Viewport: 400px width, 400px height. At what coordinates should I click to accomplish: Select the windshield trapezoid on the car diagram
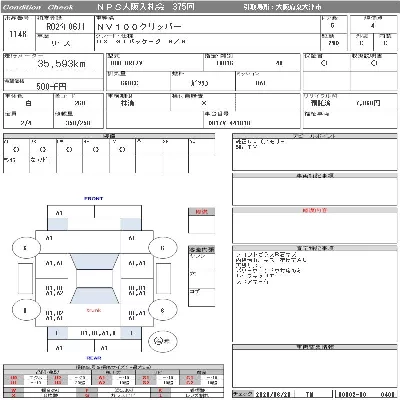click(x=95, y=262)
